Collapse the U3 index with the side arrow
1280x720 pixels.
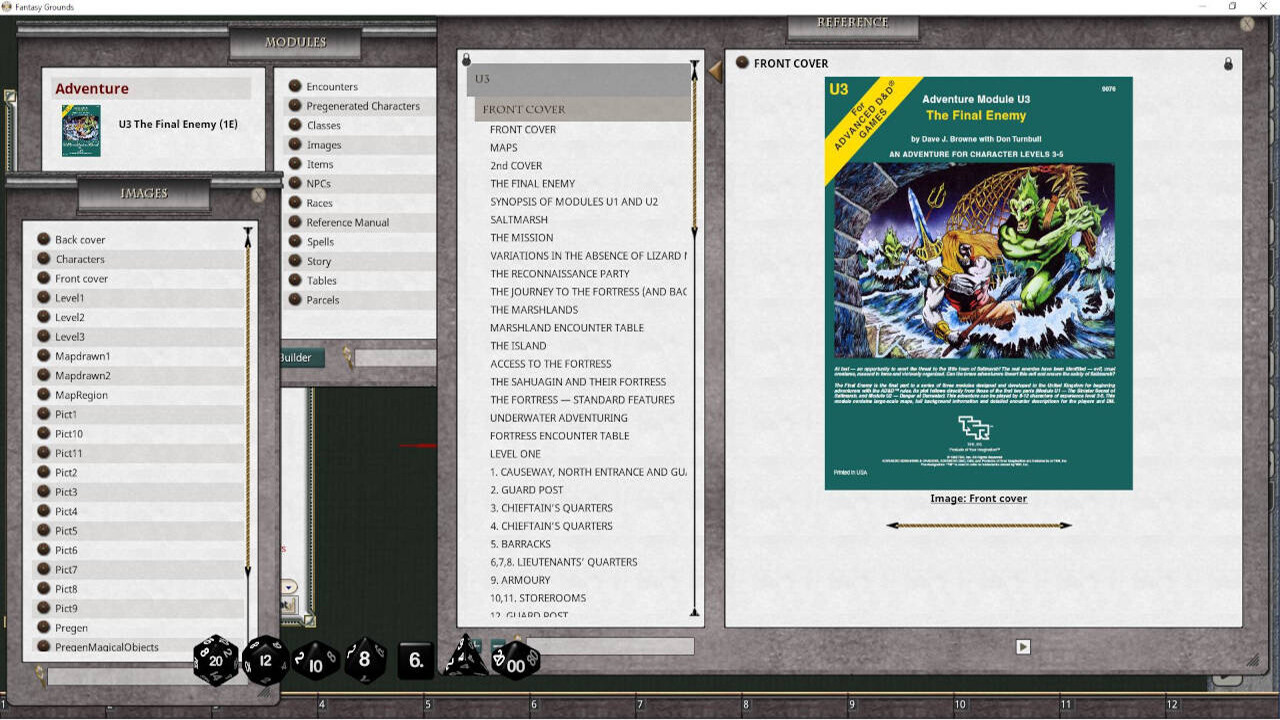pyautogui.click(x=714, y=70)
